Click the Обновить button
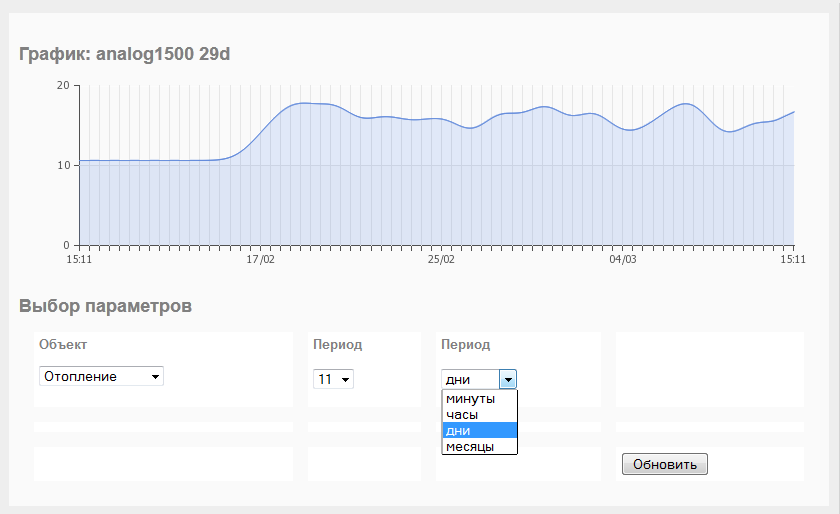Viewport: 840px width, 514px height. coord(664,464)
